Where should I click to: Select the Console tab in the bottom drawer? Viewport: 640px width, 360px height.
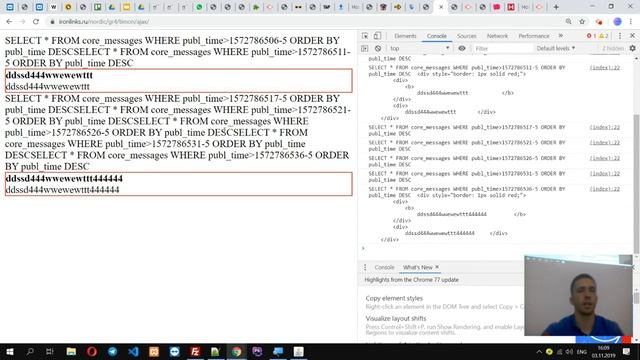[384, 267]
